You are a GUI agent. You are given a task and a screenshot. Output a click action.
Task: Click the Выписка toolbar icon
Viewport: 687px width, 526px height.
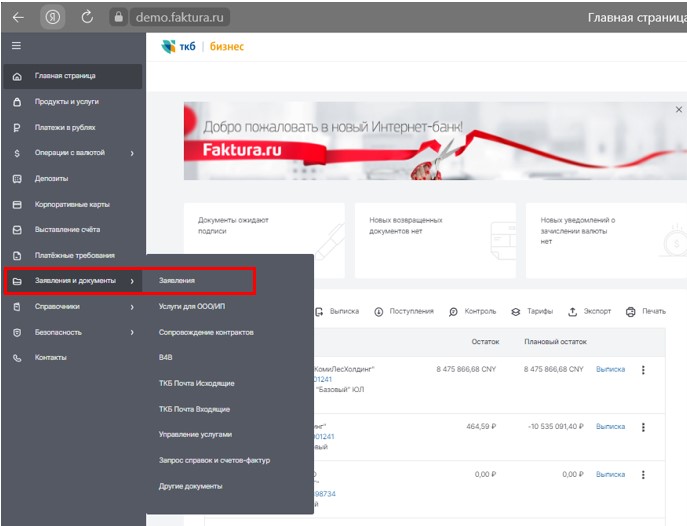click(319, 312)
